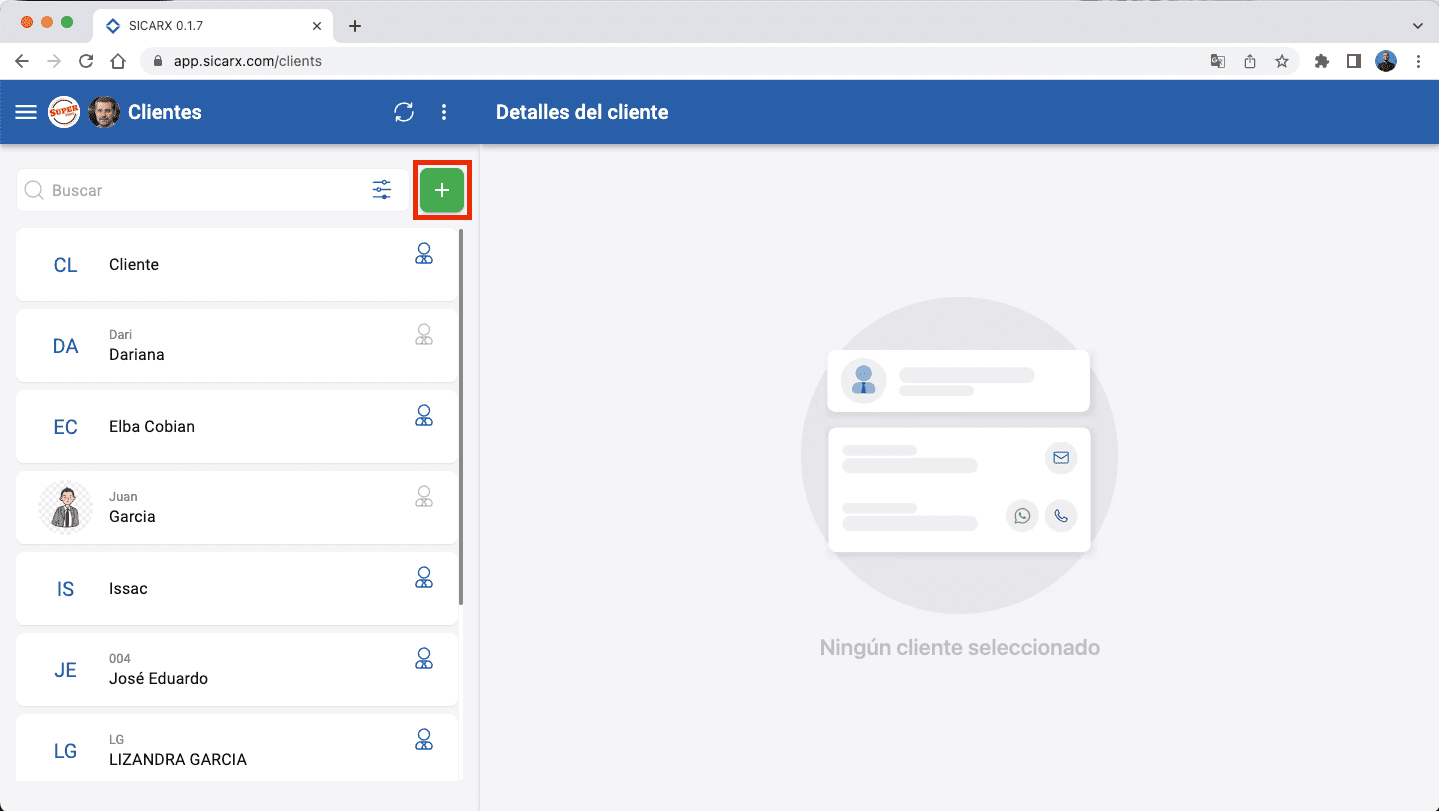Refresh the Clientes list

(404, 112)
